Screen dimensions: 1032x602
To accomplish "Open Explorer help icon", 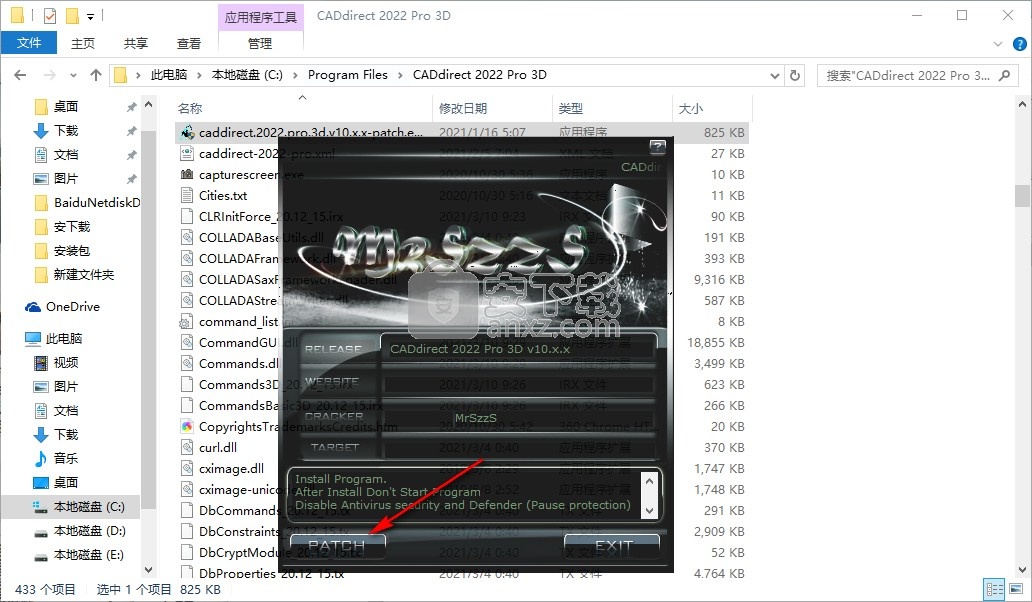I will 1019,44.
